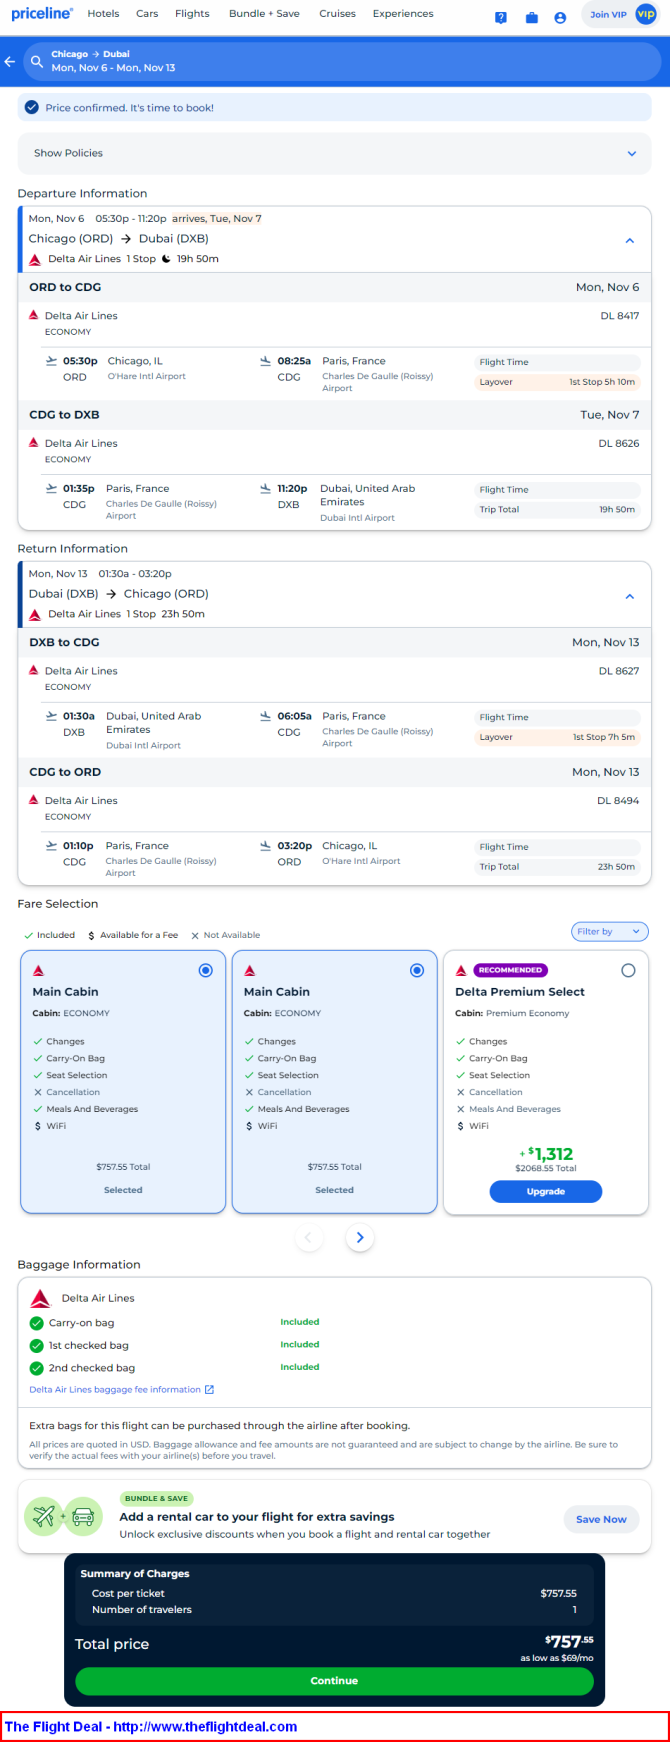Click the magnifier search icon
The width and height of the screenshot is (670, 1742).
point(37,62)
